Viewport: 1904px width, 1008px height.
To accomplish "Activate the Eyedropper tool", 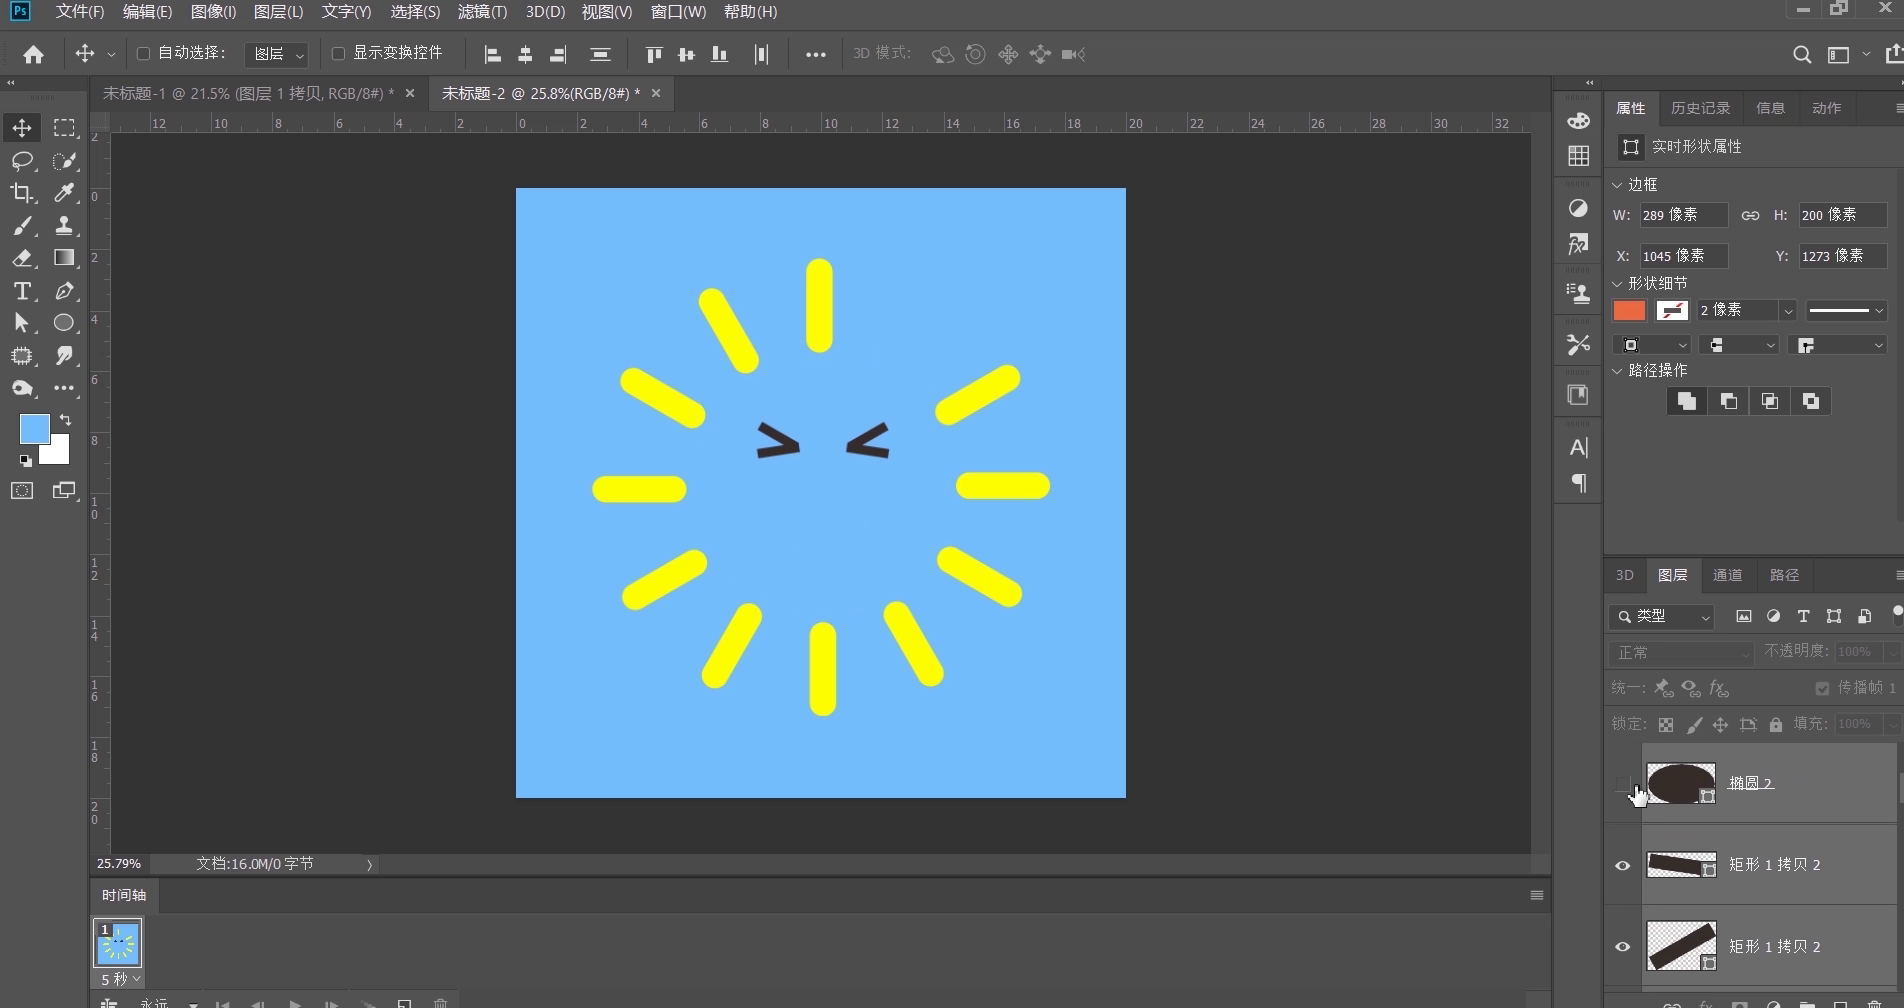I will coord(64,193).
